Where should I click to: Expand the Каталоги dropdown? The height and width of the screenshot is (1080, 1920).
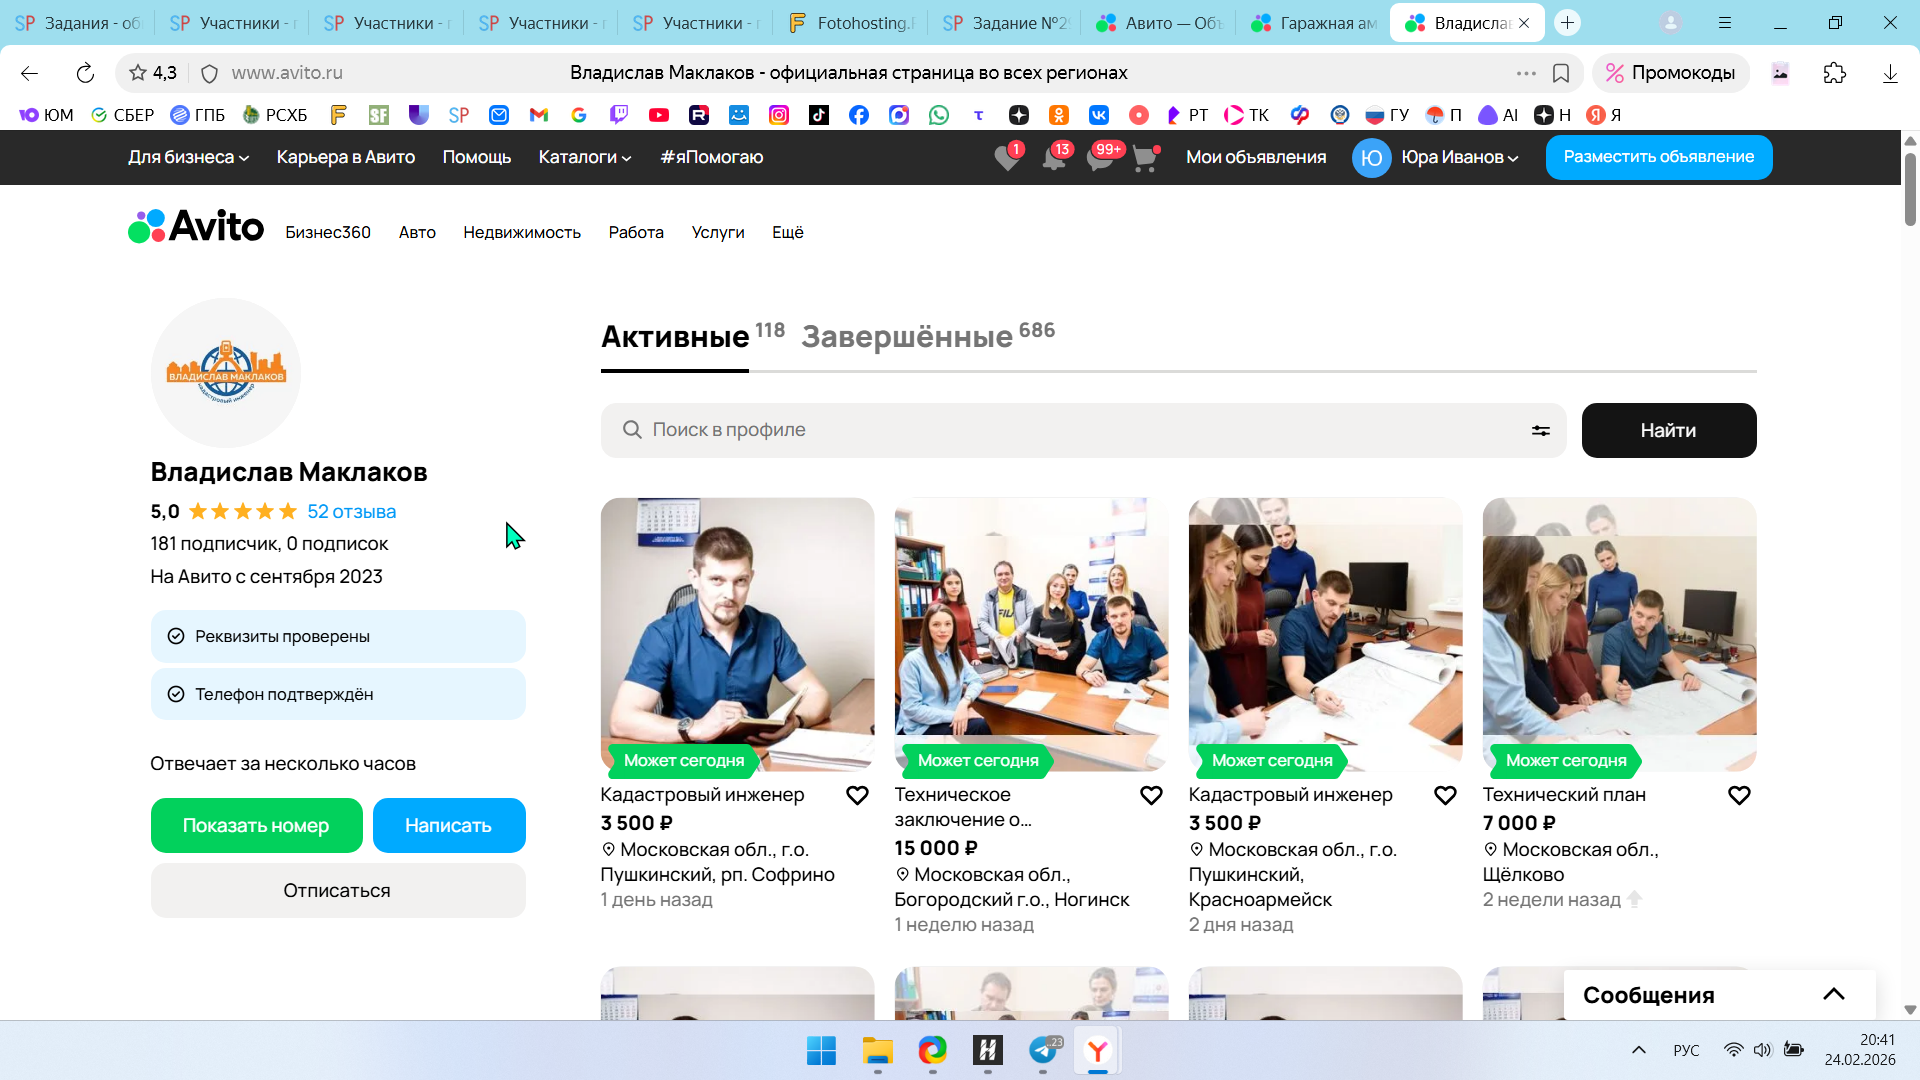(584, 157)
